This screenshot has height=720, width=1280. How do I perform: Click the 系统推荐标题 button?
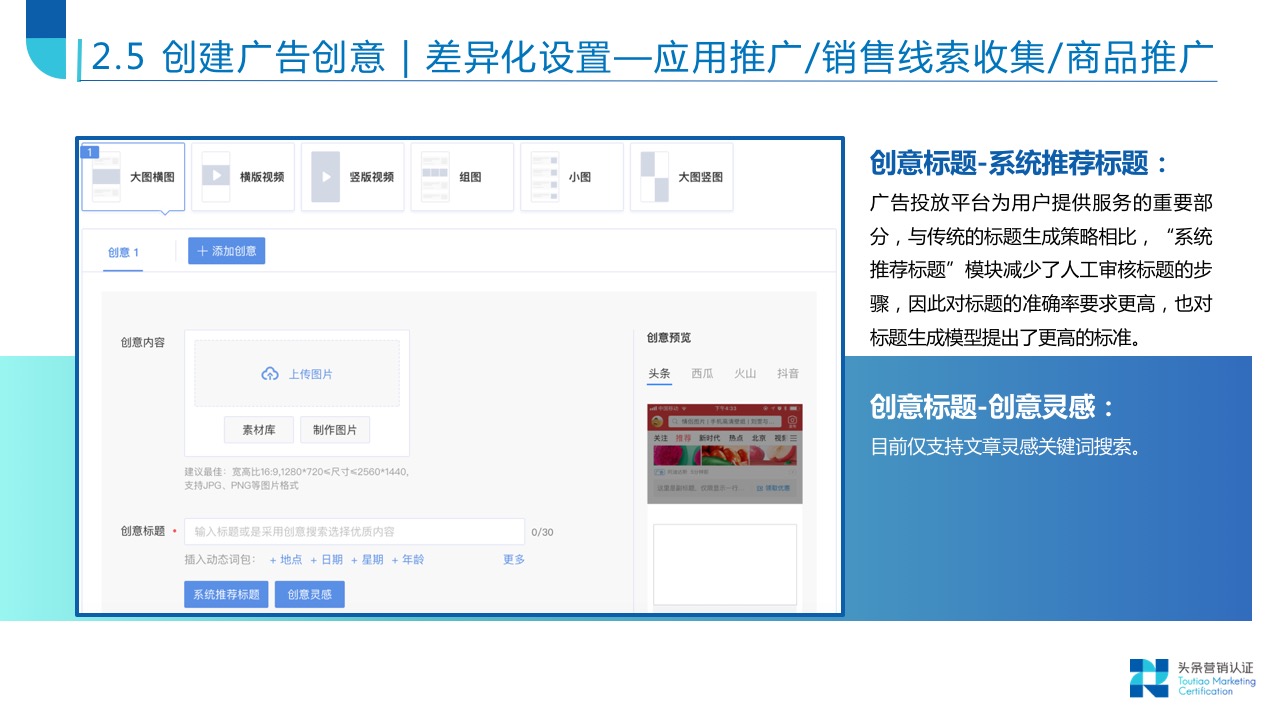coord(226,594)
